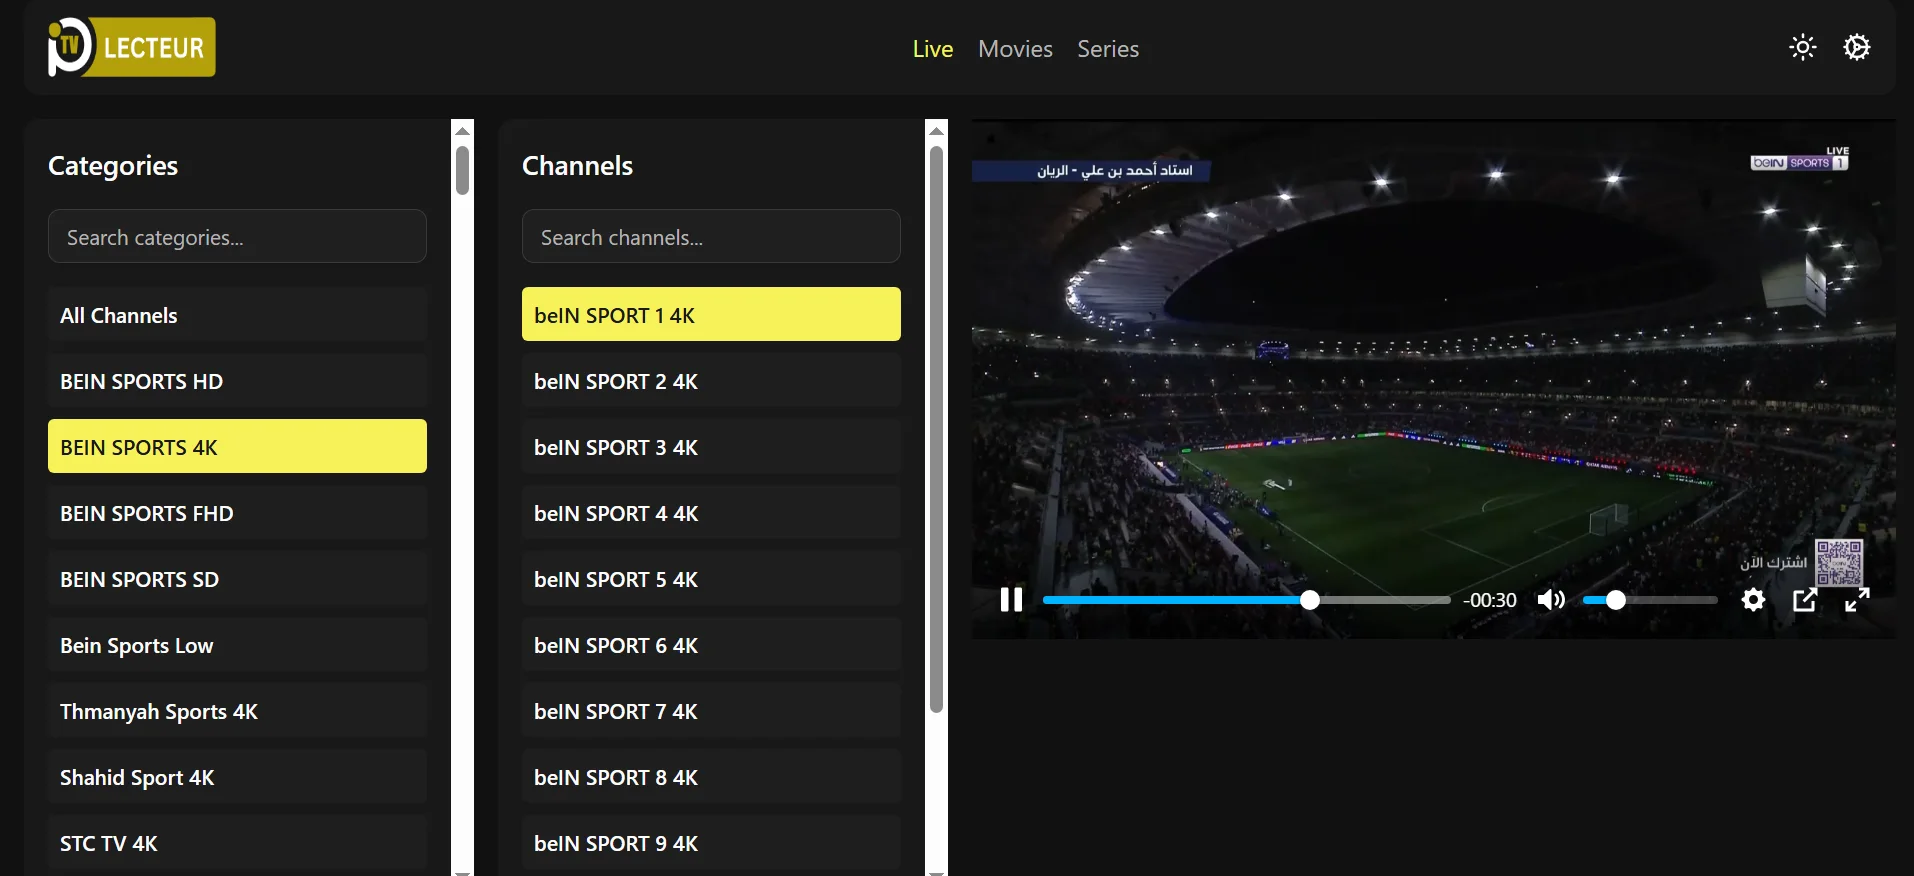Screen dimensions: 1914x876
Task: Open video player quality settings gear
Action: coord(1753,600)
